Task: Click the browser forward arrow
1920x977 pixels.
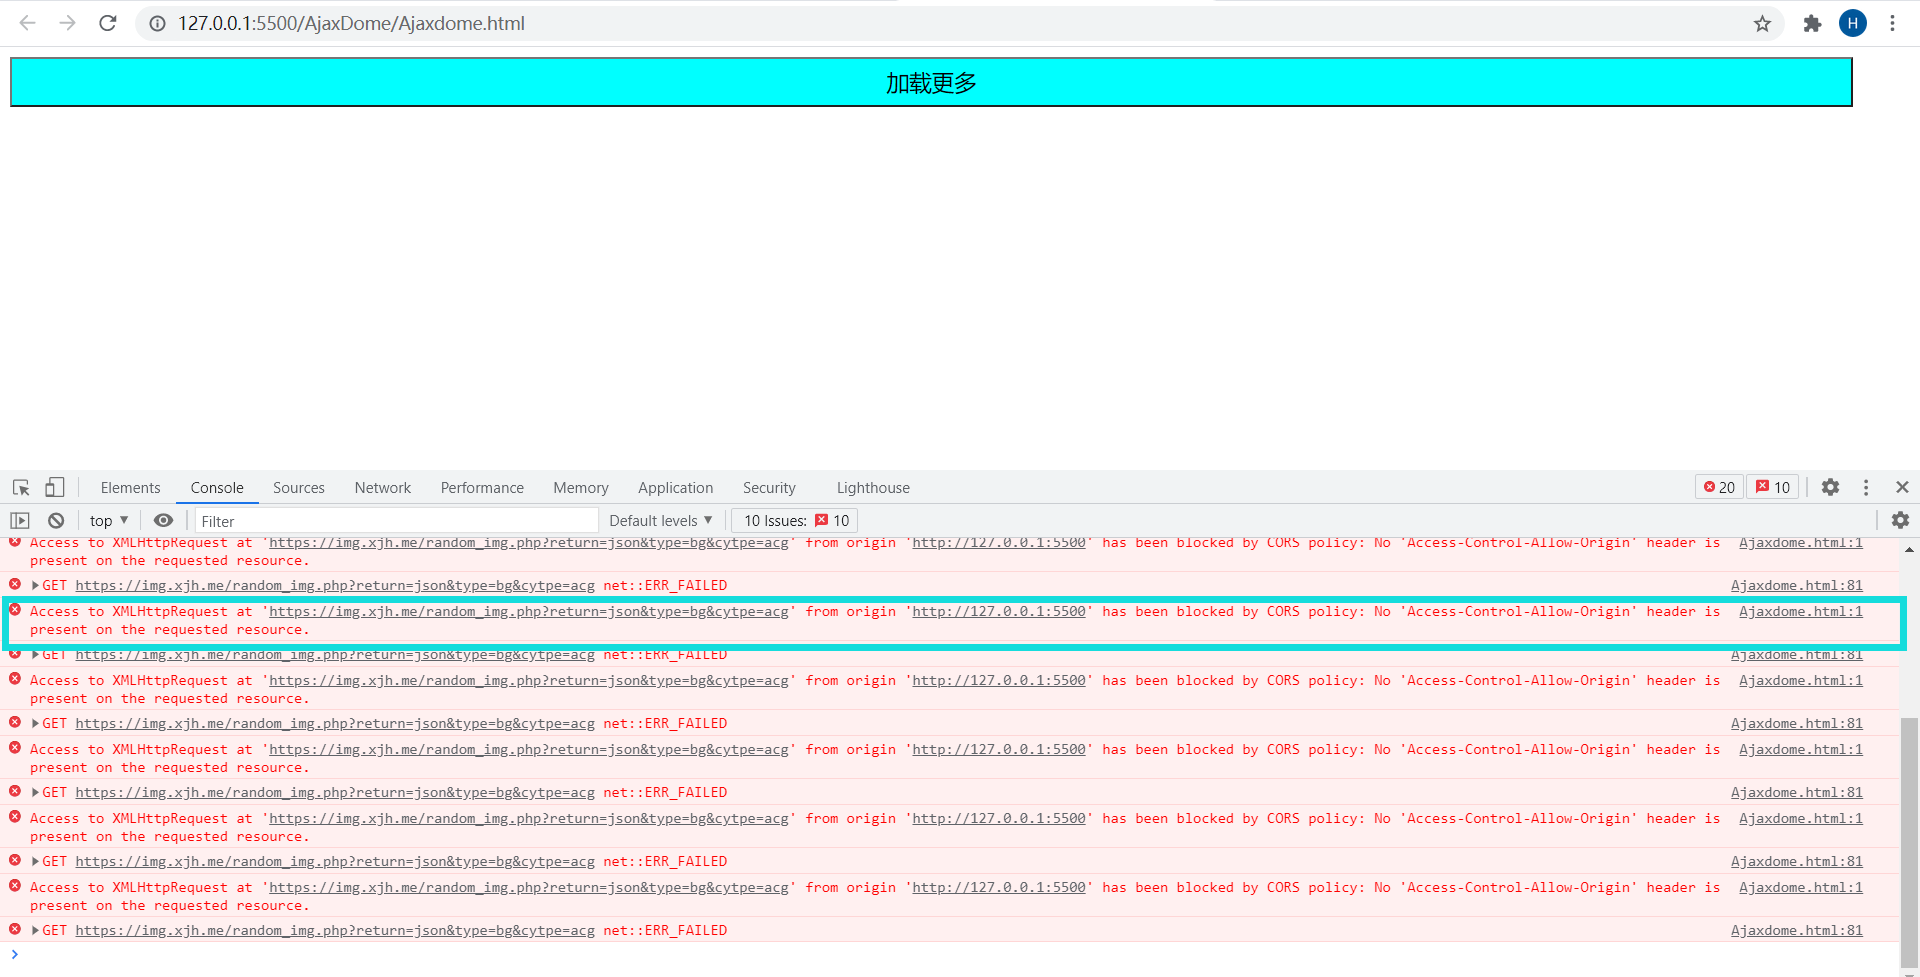Action: pyautogui.click(x=67, y=23)
